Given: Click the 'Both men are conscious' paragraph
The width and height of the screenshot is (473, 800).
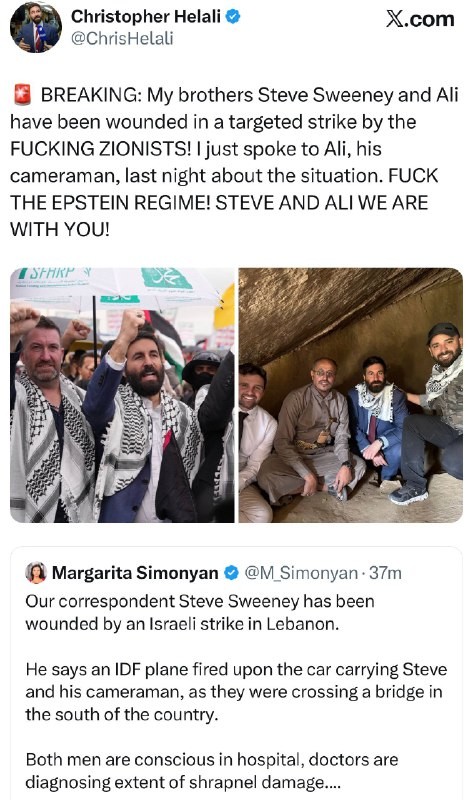Looking at the screenshot, I should coord(212,770).
